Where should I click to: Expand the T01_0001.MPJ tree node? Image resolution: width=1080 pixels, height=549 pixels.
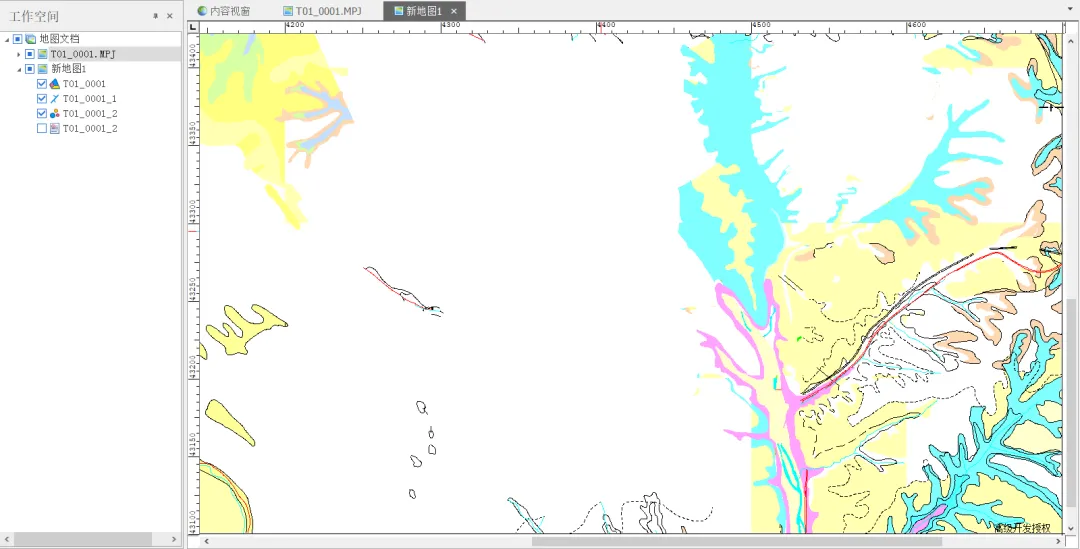(x=19, y=54)
